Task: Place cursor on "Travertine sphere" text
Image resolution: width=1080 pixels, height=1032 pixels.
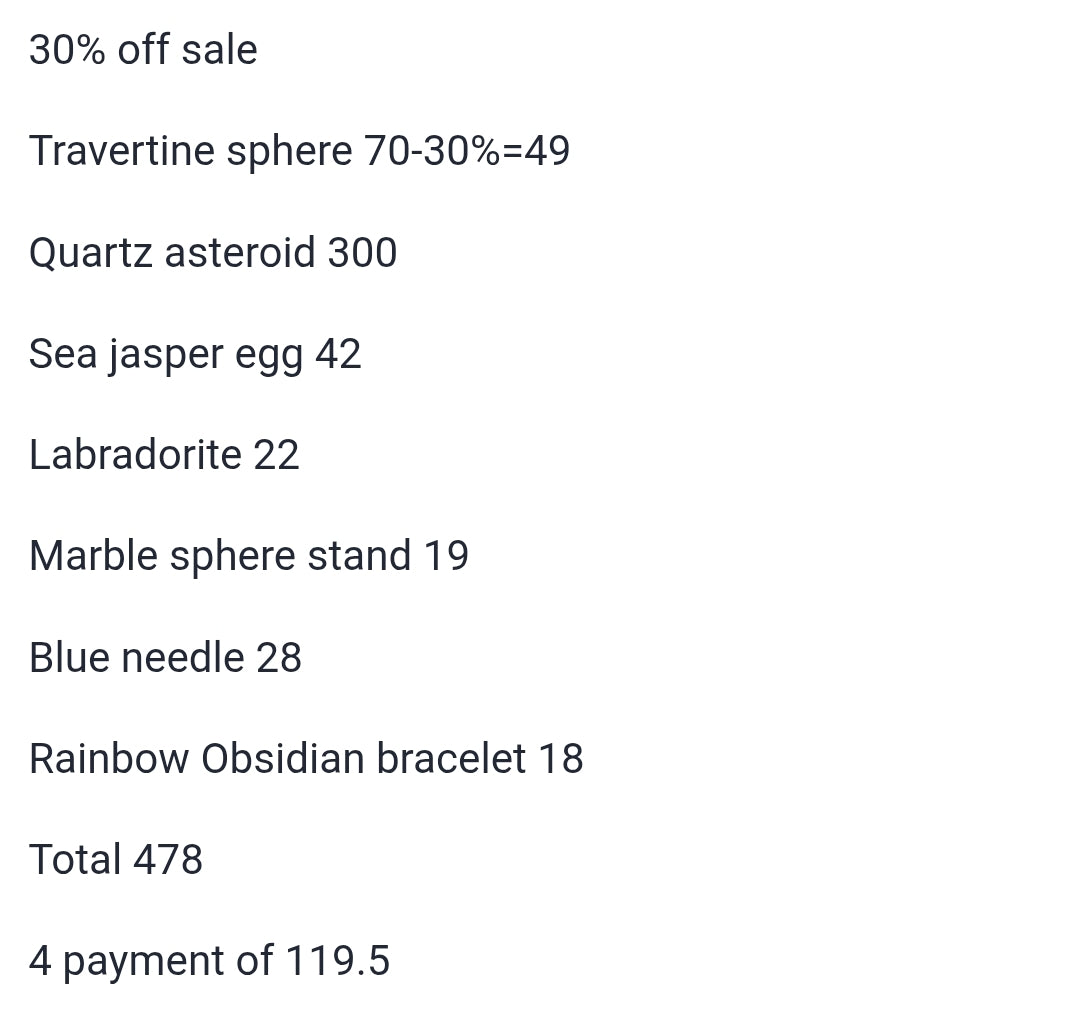Action: tap(190, 151)
